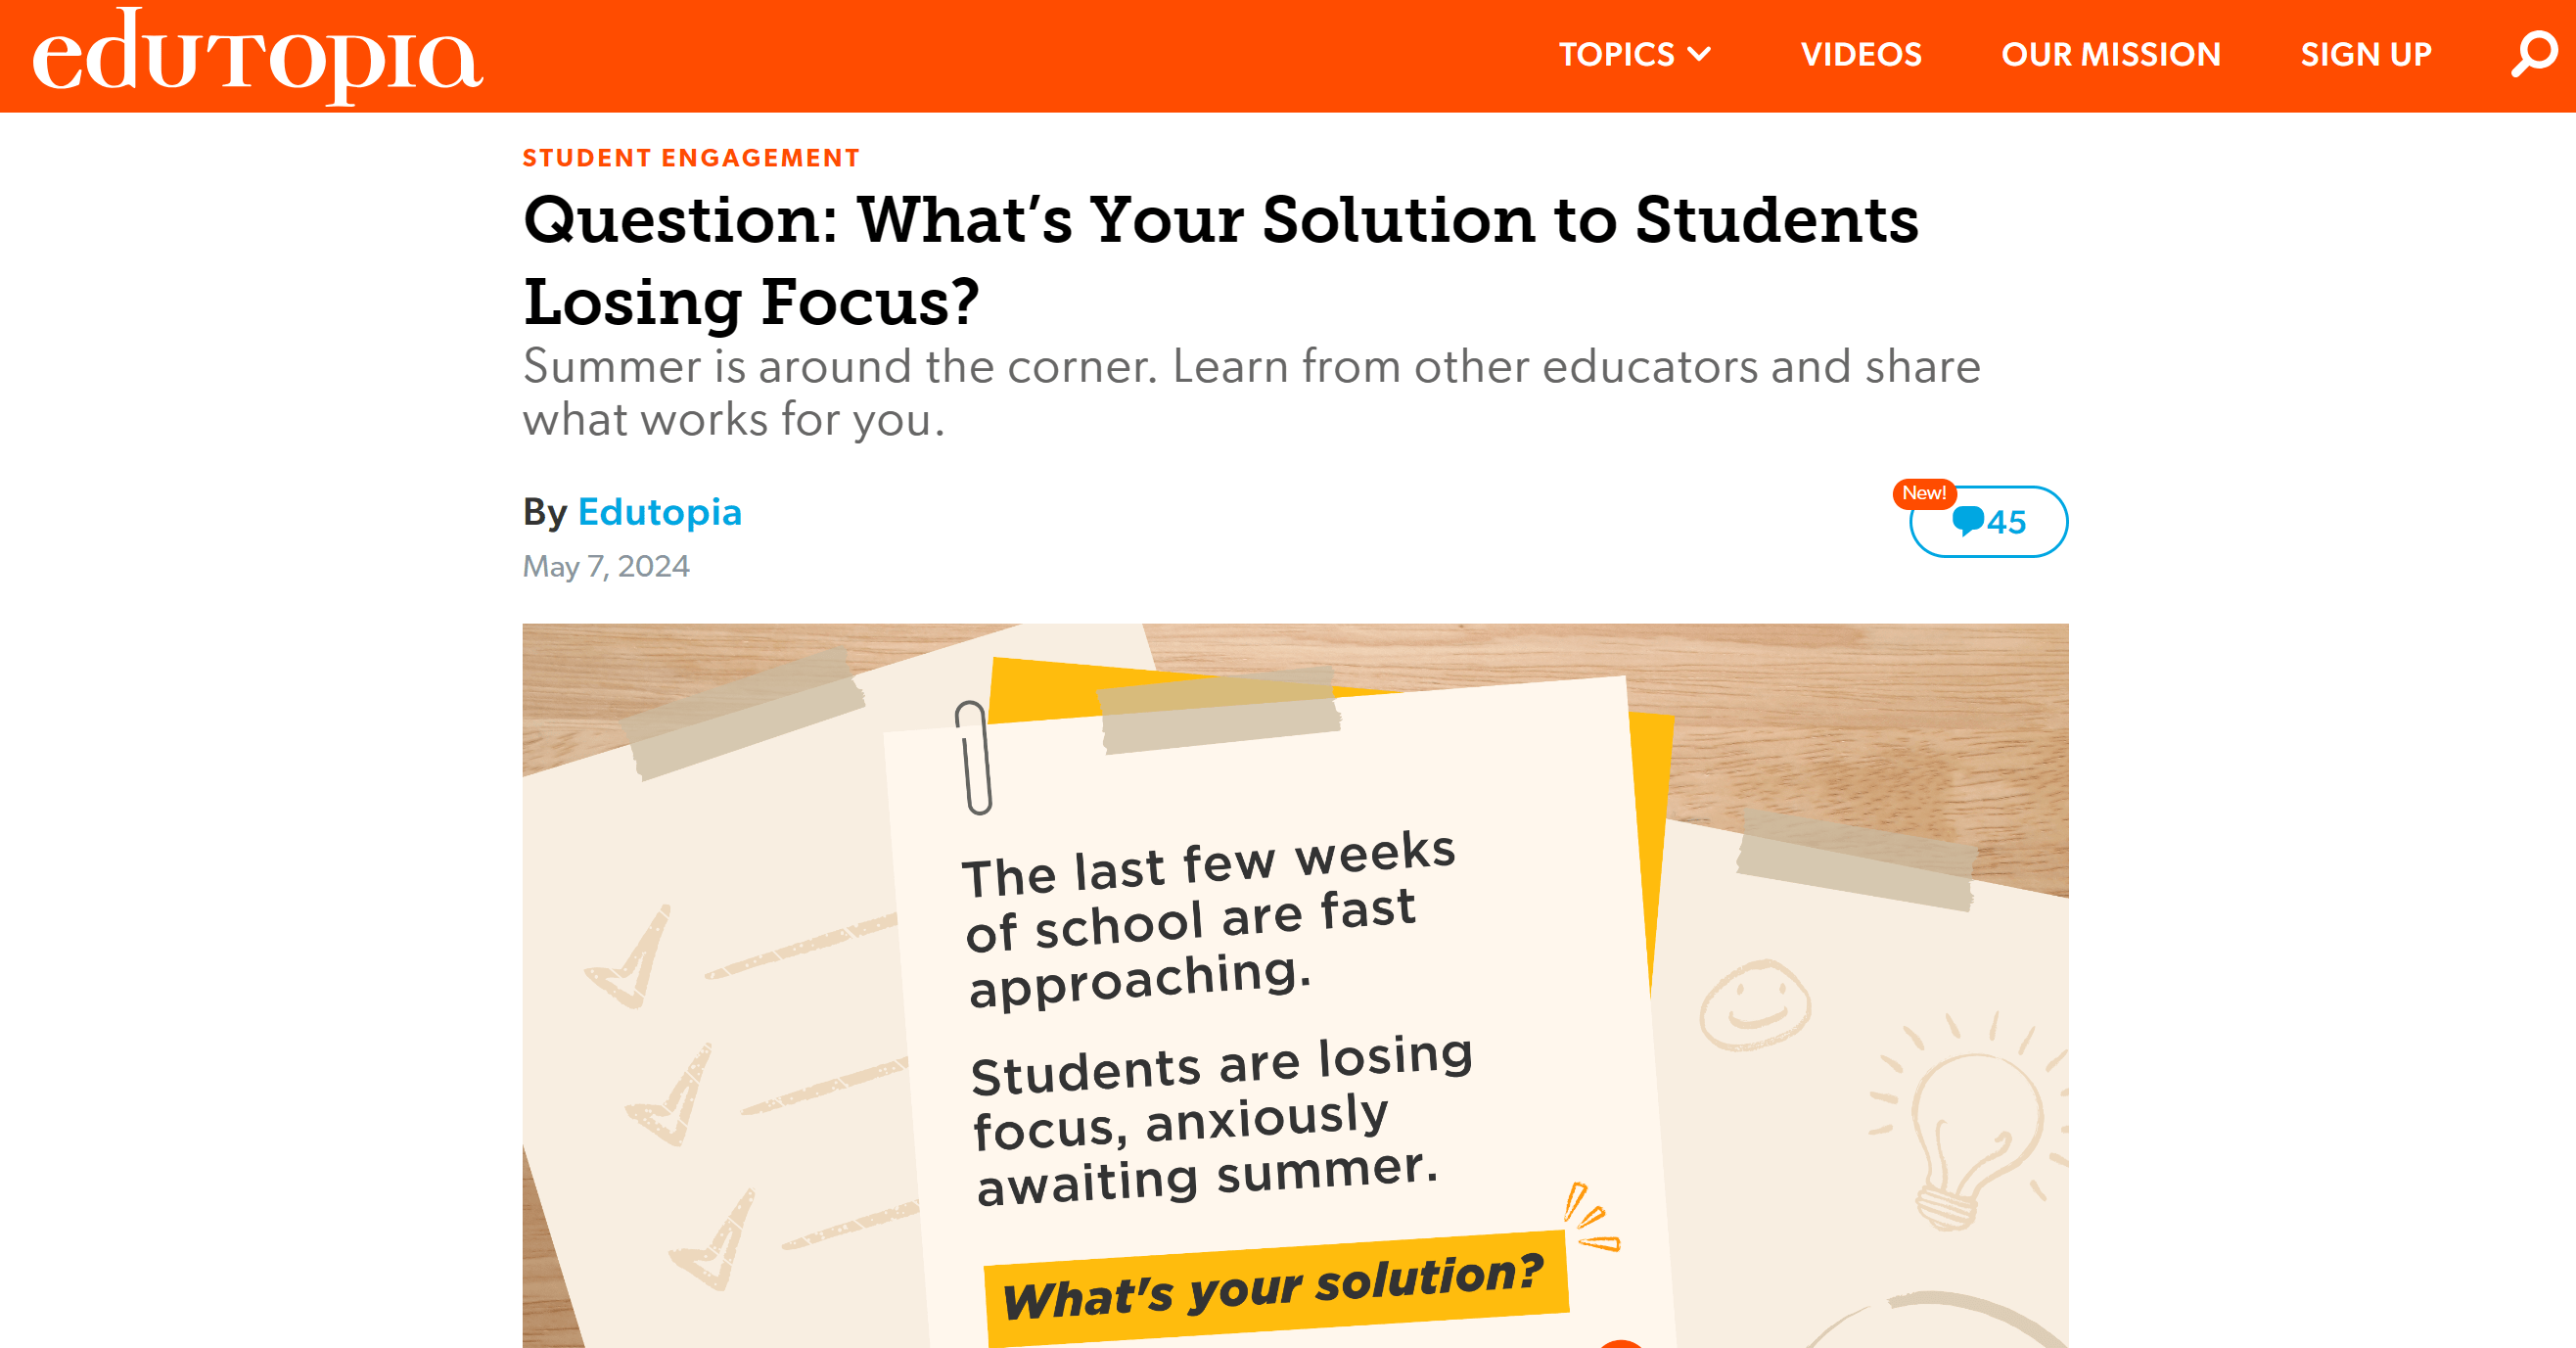Screen dimensions: 2576x1348
Task: Click the 45 comments count
Action: (2006, 522)
